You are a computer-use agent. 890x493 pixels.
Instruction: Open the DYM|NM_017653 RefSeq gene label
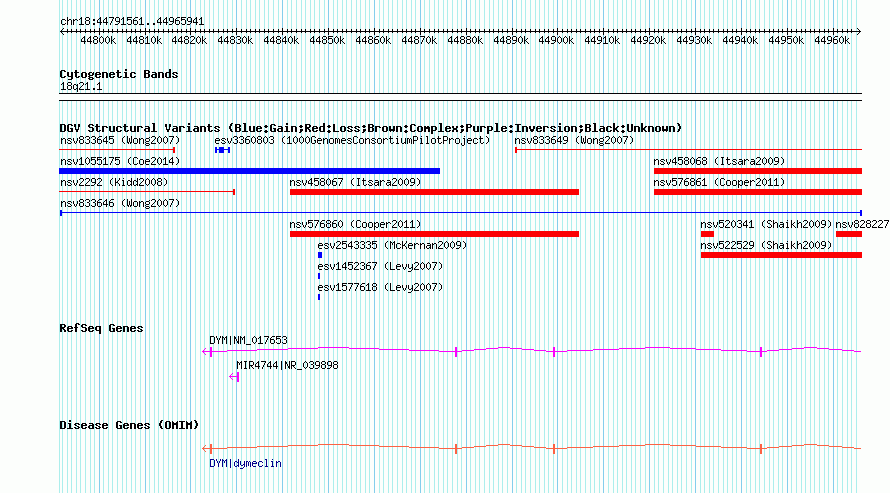(x=248, y=340)
